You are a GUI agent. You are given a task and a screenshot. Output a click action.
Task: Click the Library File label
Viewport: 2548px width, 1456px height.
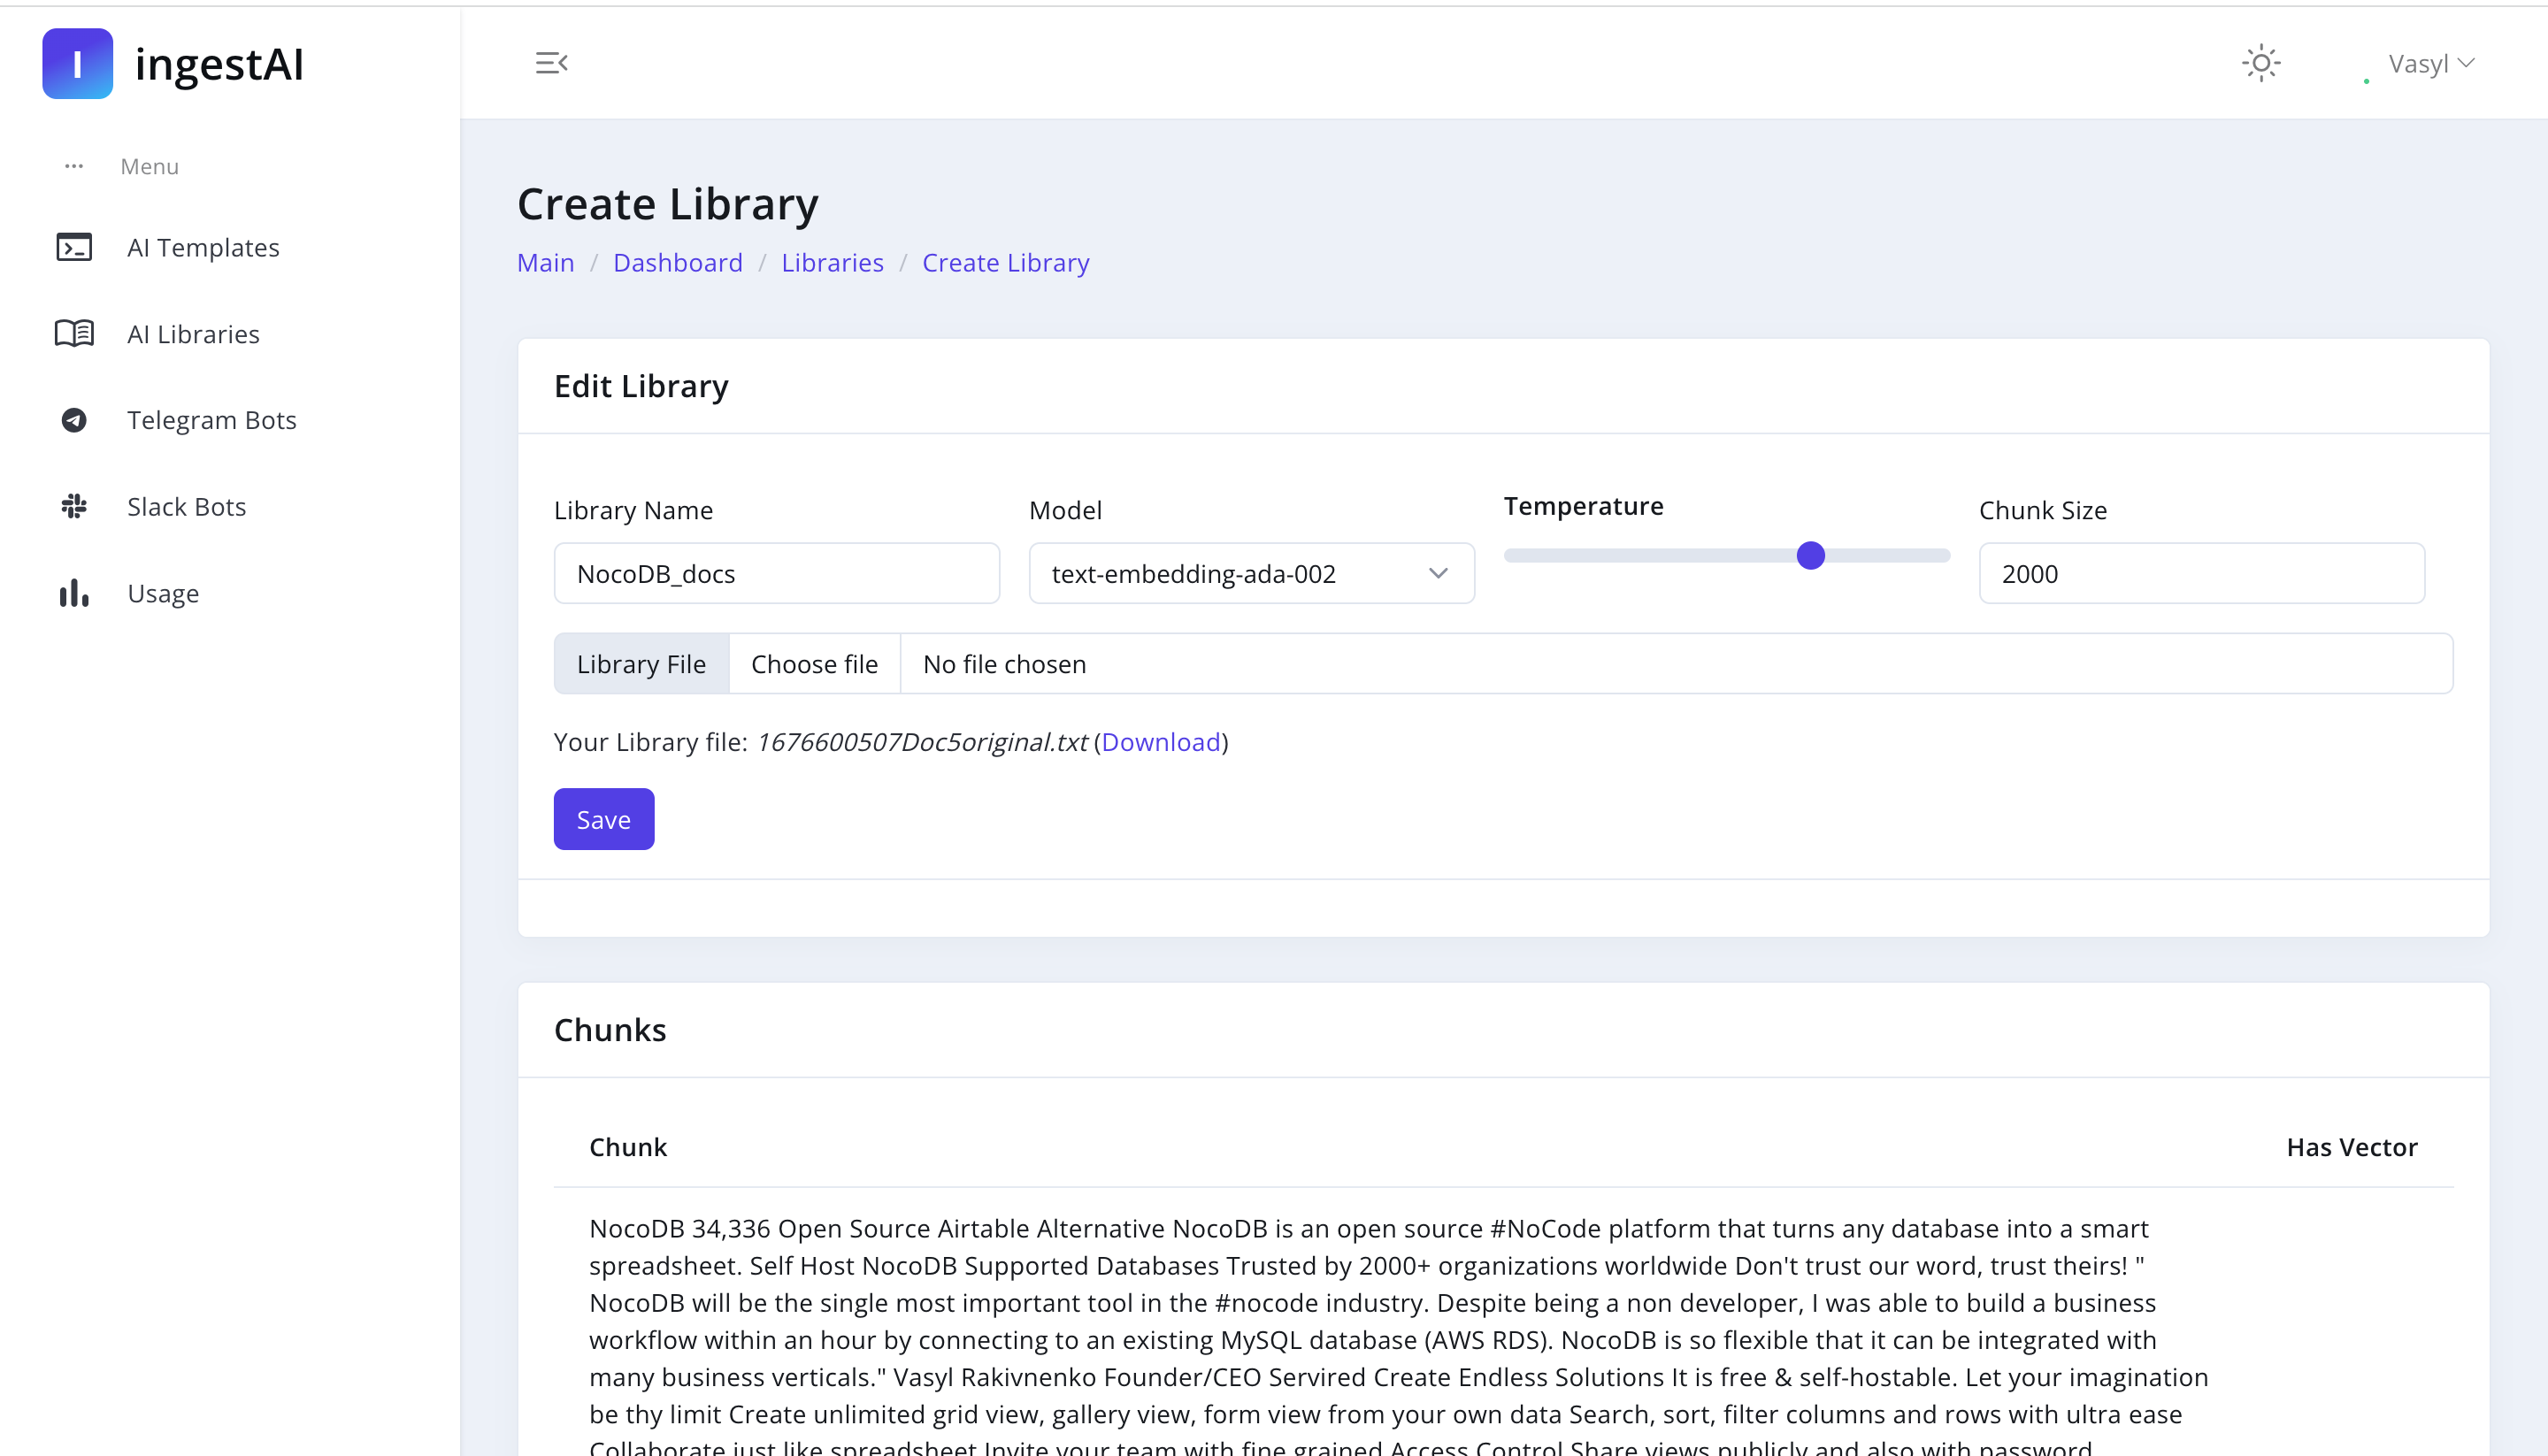(641, 664)
